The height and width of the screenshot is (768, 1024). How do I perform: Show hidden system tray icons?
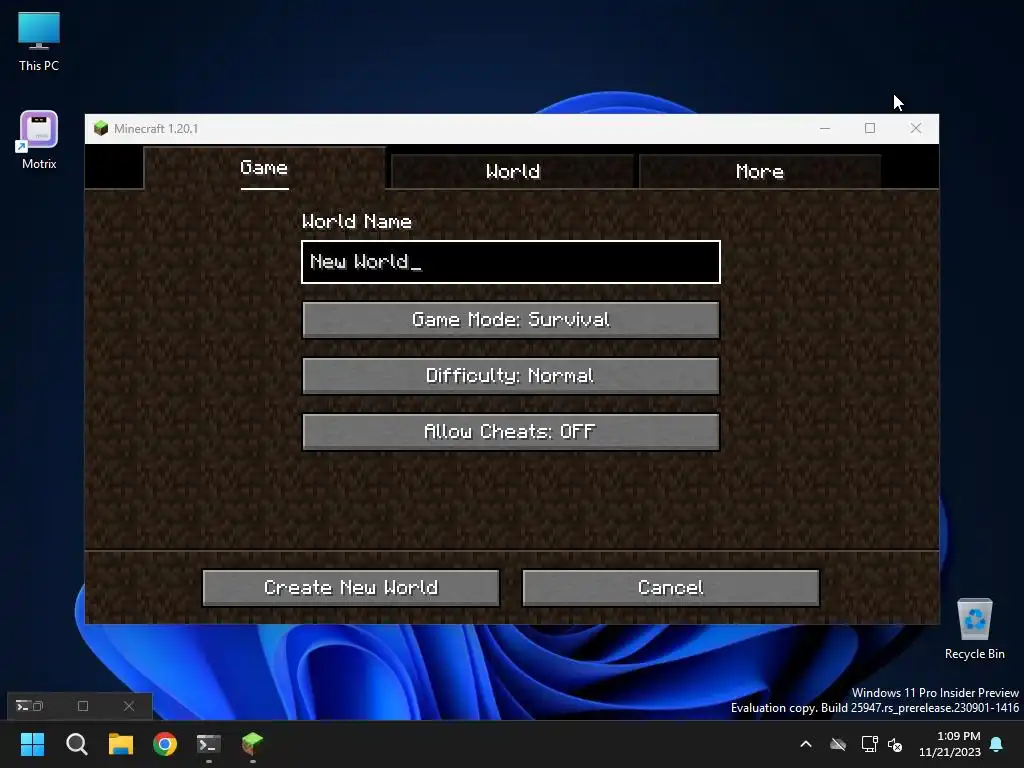point(806,744)
